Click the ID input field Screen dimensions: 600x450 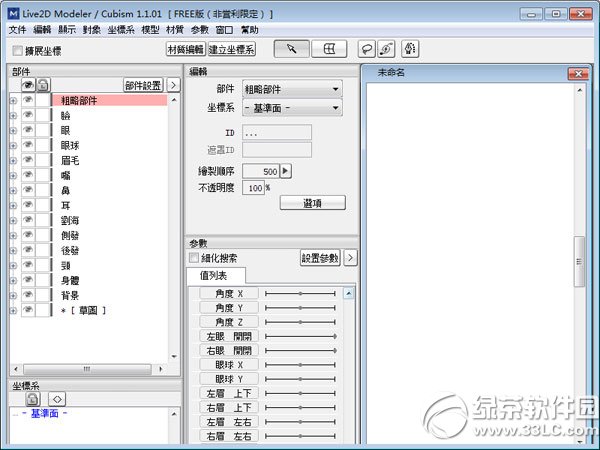point(277,133)
